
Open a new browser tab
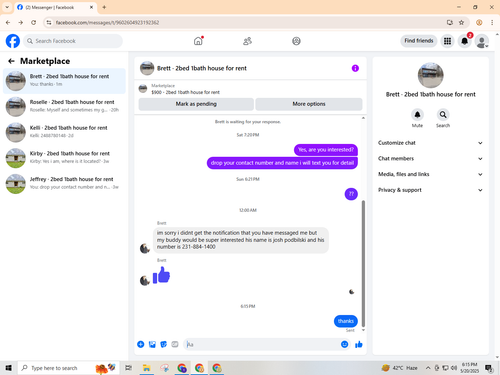(x=104, y=7)
